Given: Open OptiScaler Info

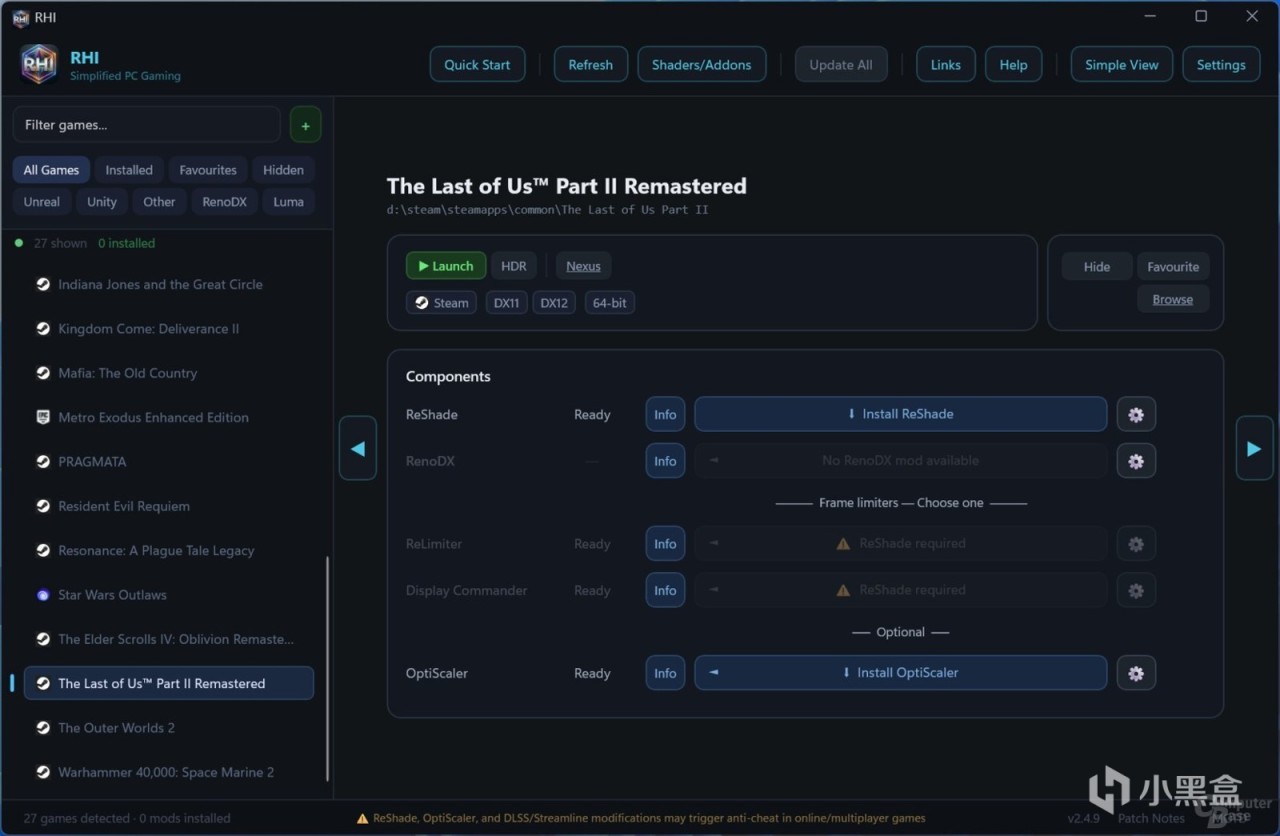Looking at the screenshot, I should coord(665,673).
